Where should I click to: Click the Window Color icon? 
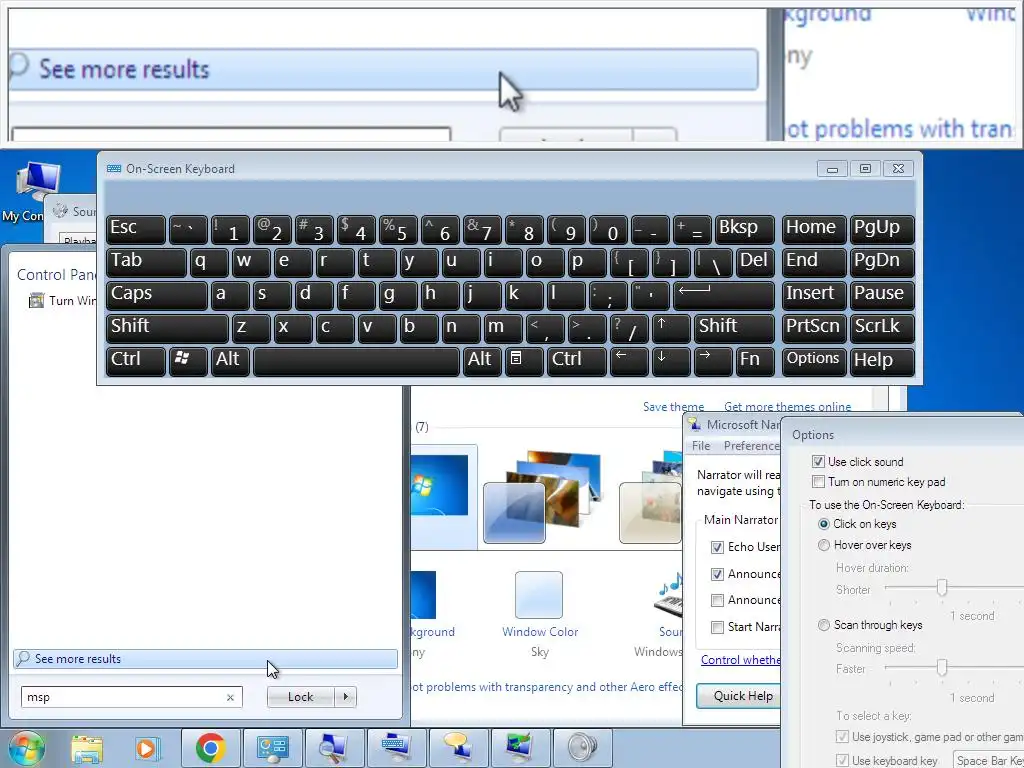click(539, 595)
